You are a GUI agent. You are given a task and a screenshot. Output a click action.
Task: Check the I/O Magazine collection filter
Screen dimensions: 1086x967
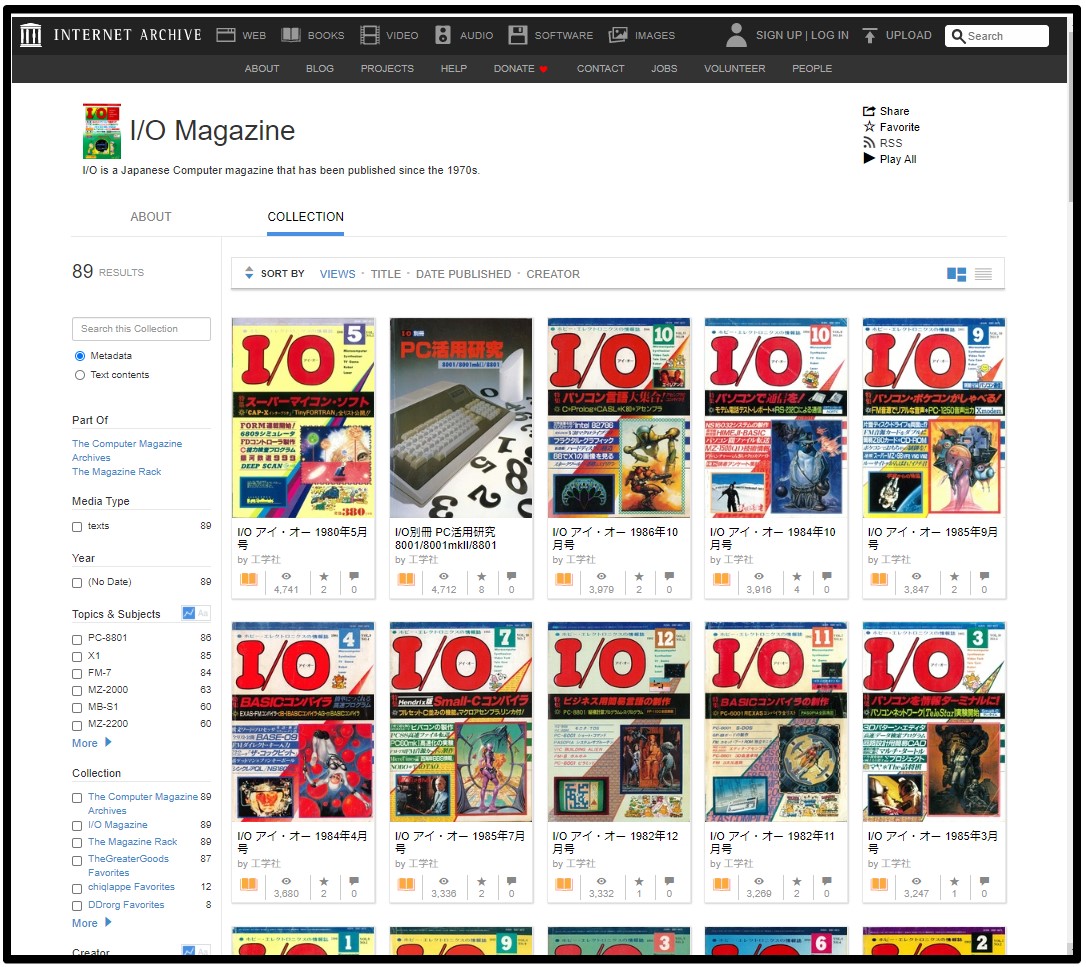pos(77,826)
